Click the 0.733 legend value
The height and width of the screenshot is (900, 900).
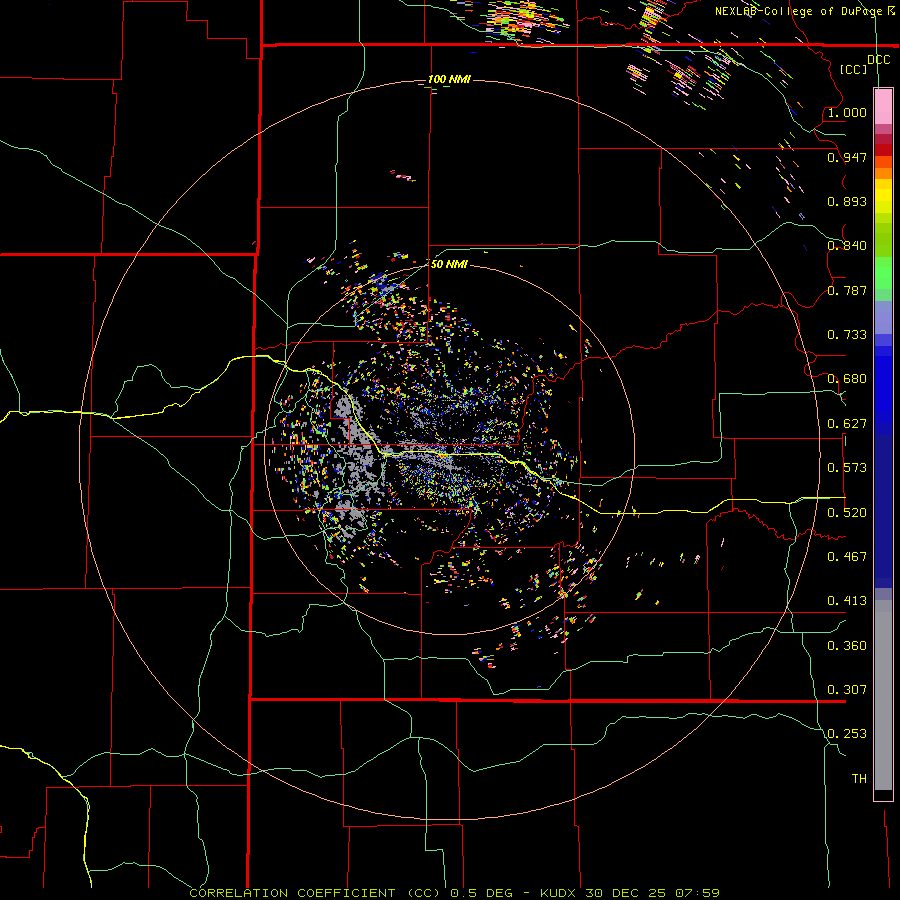click(x=847, y=335)
